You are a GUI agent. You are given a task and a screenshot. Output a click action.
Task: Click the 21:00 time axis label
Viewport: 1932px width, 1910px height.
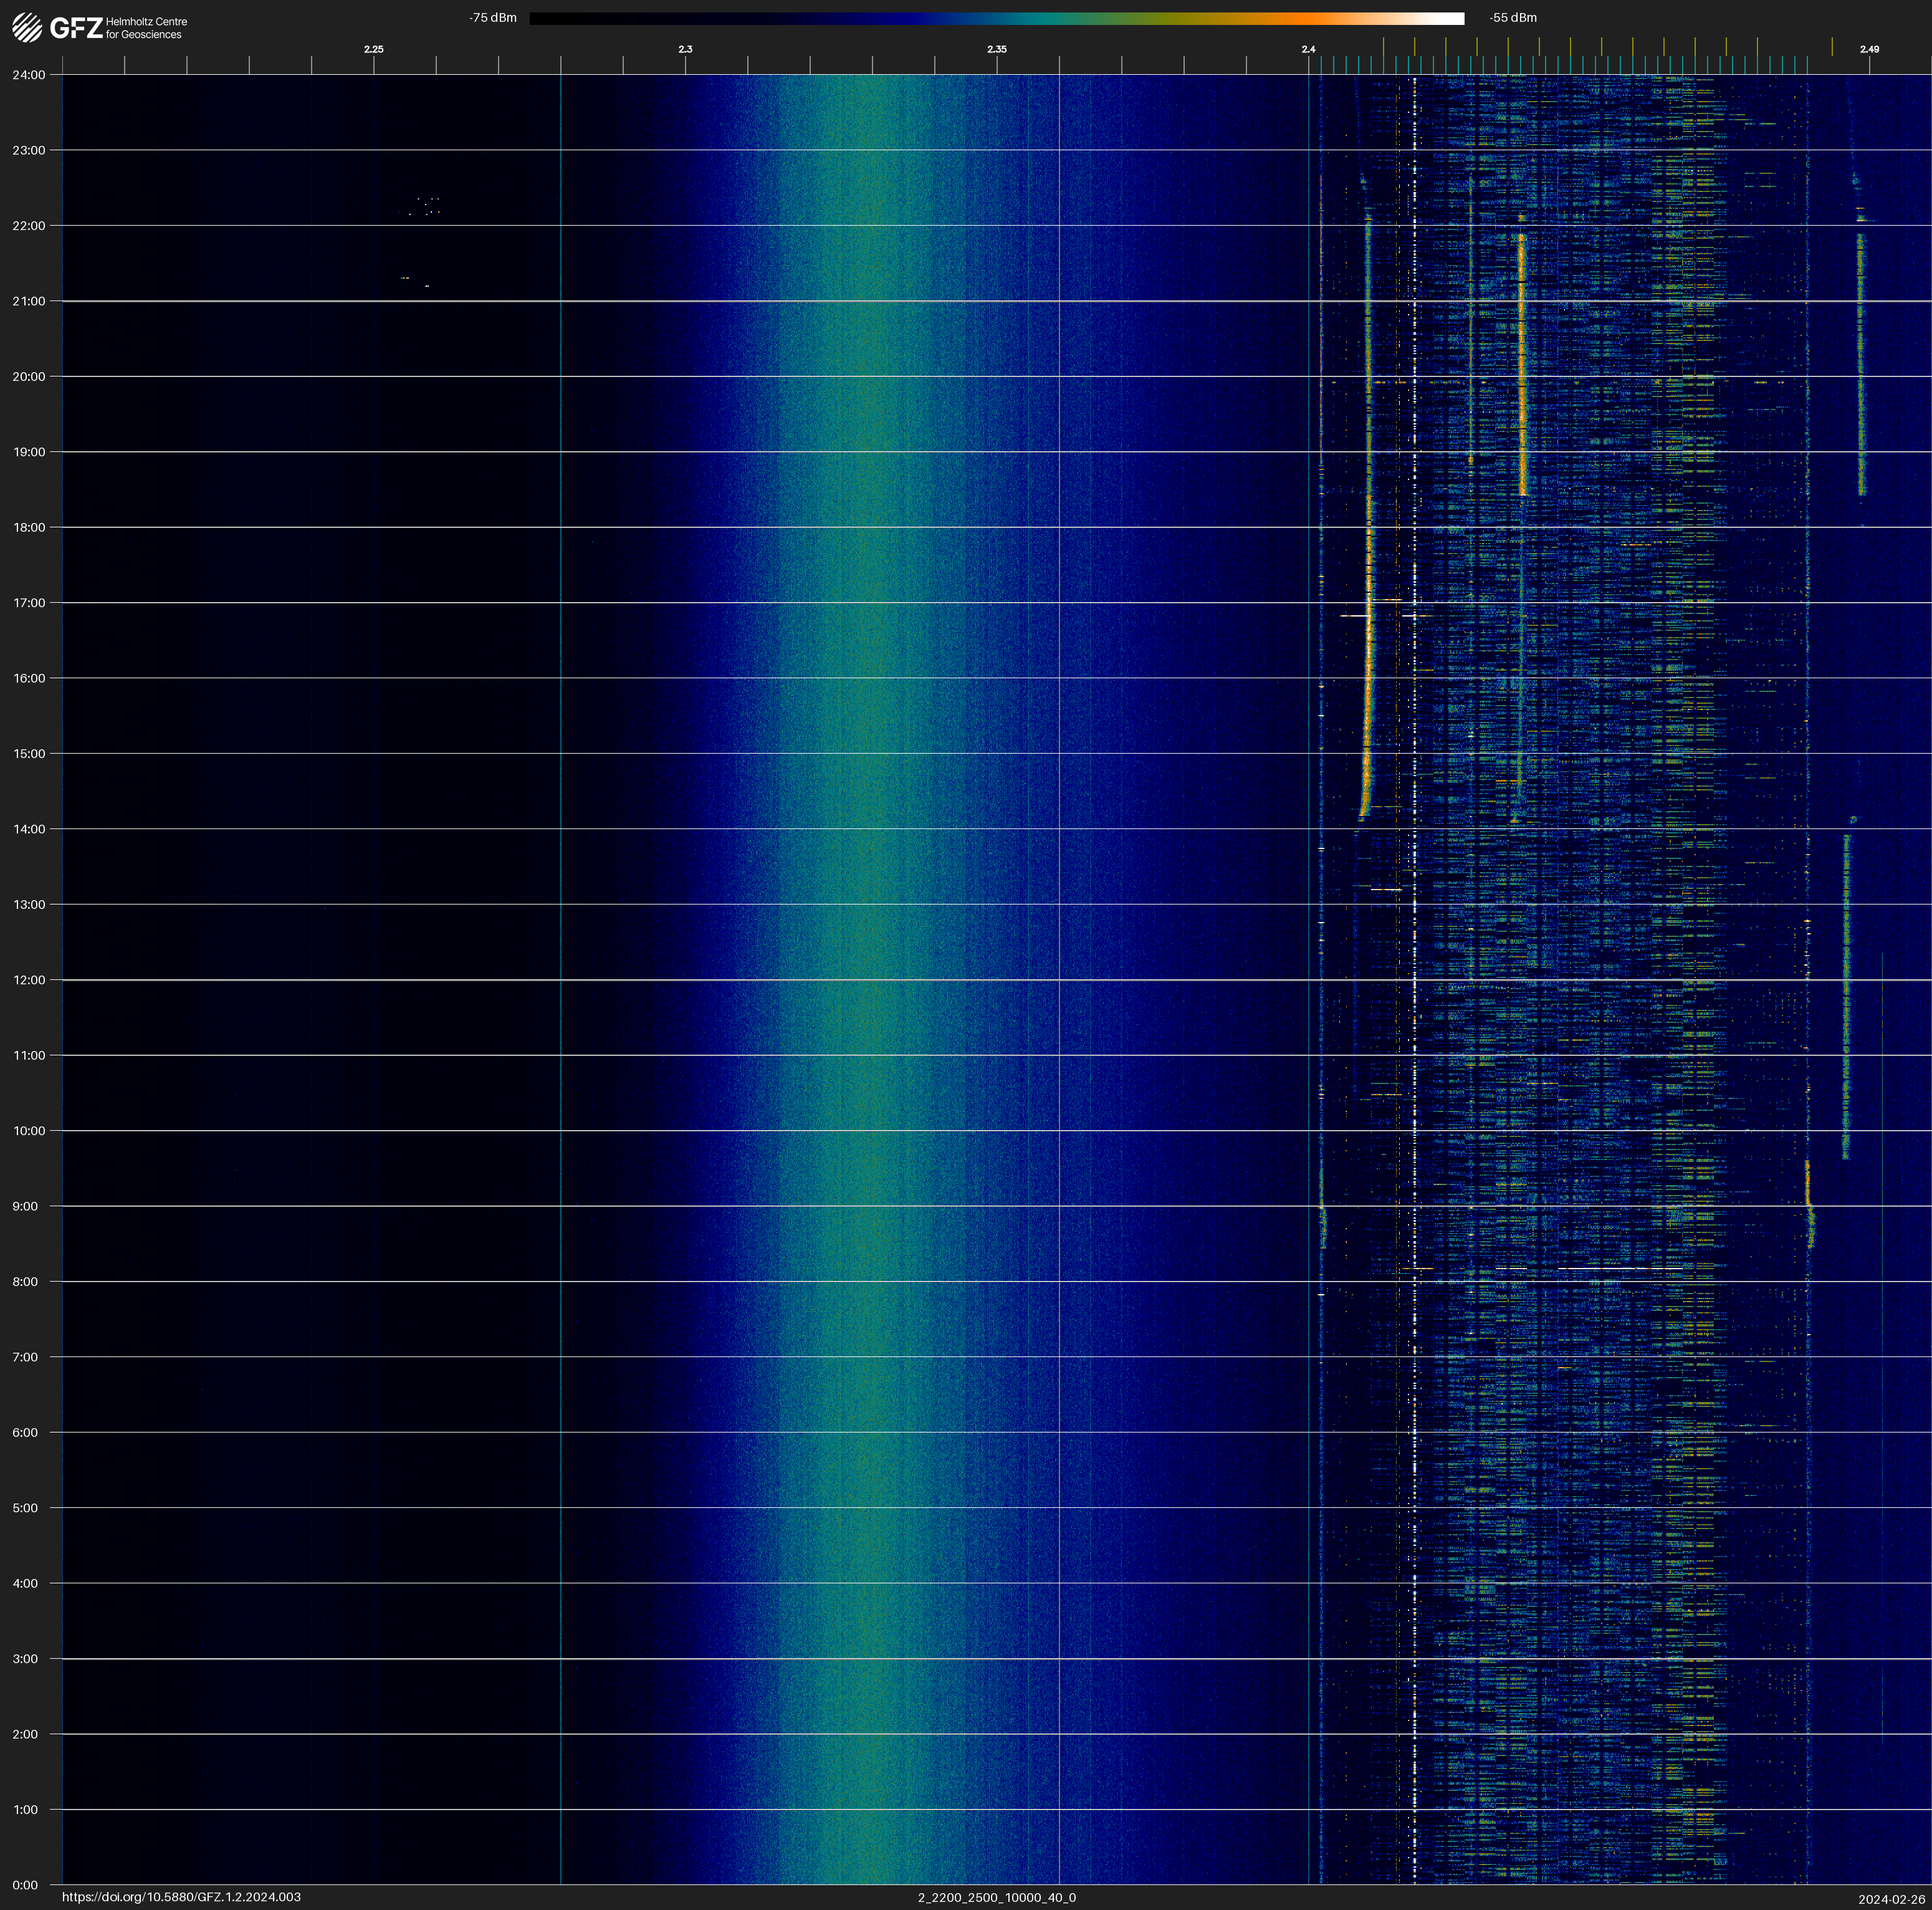tap(29, 301)
